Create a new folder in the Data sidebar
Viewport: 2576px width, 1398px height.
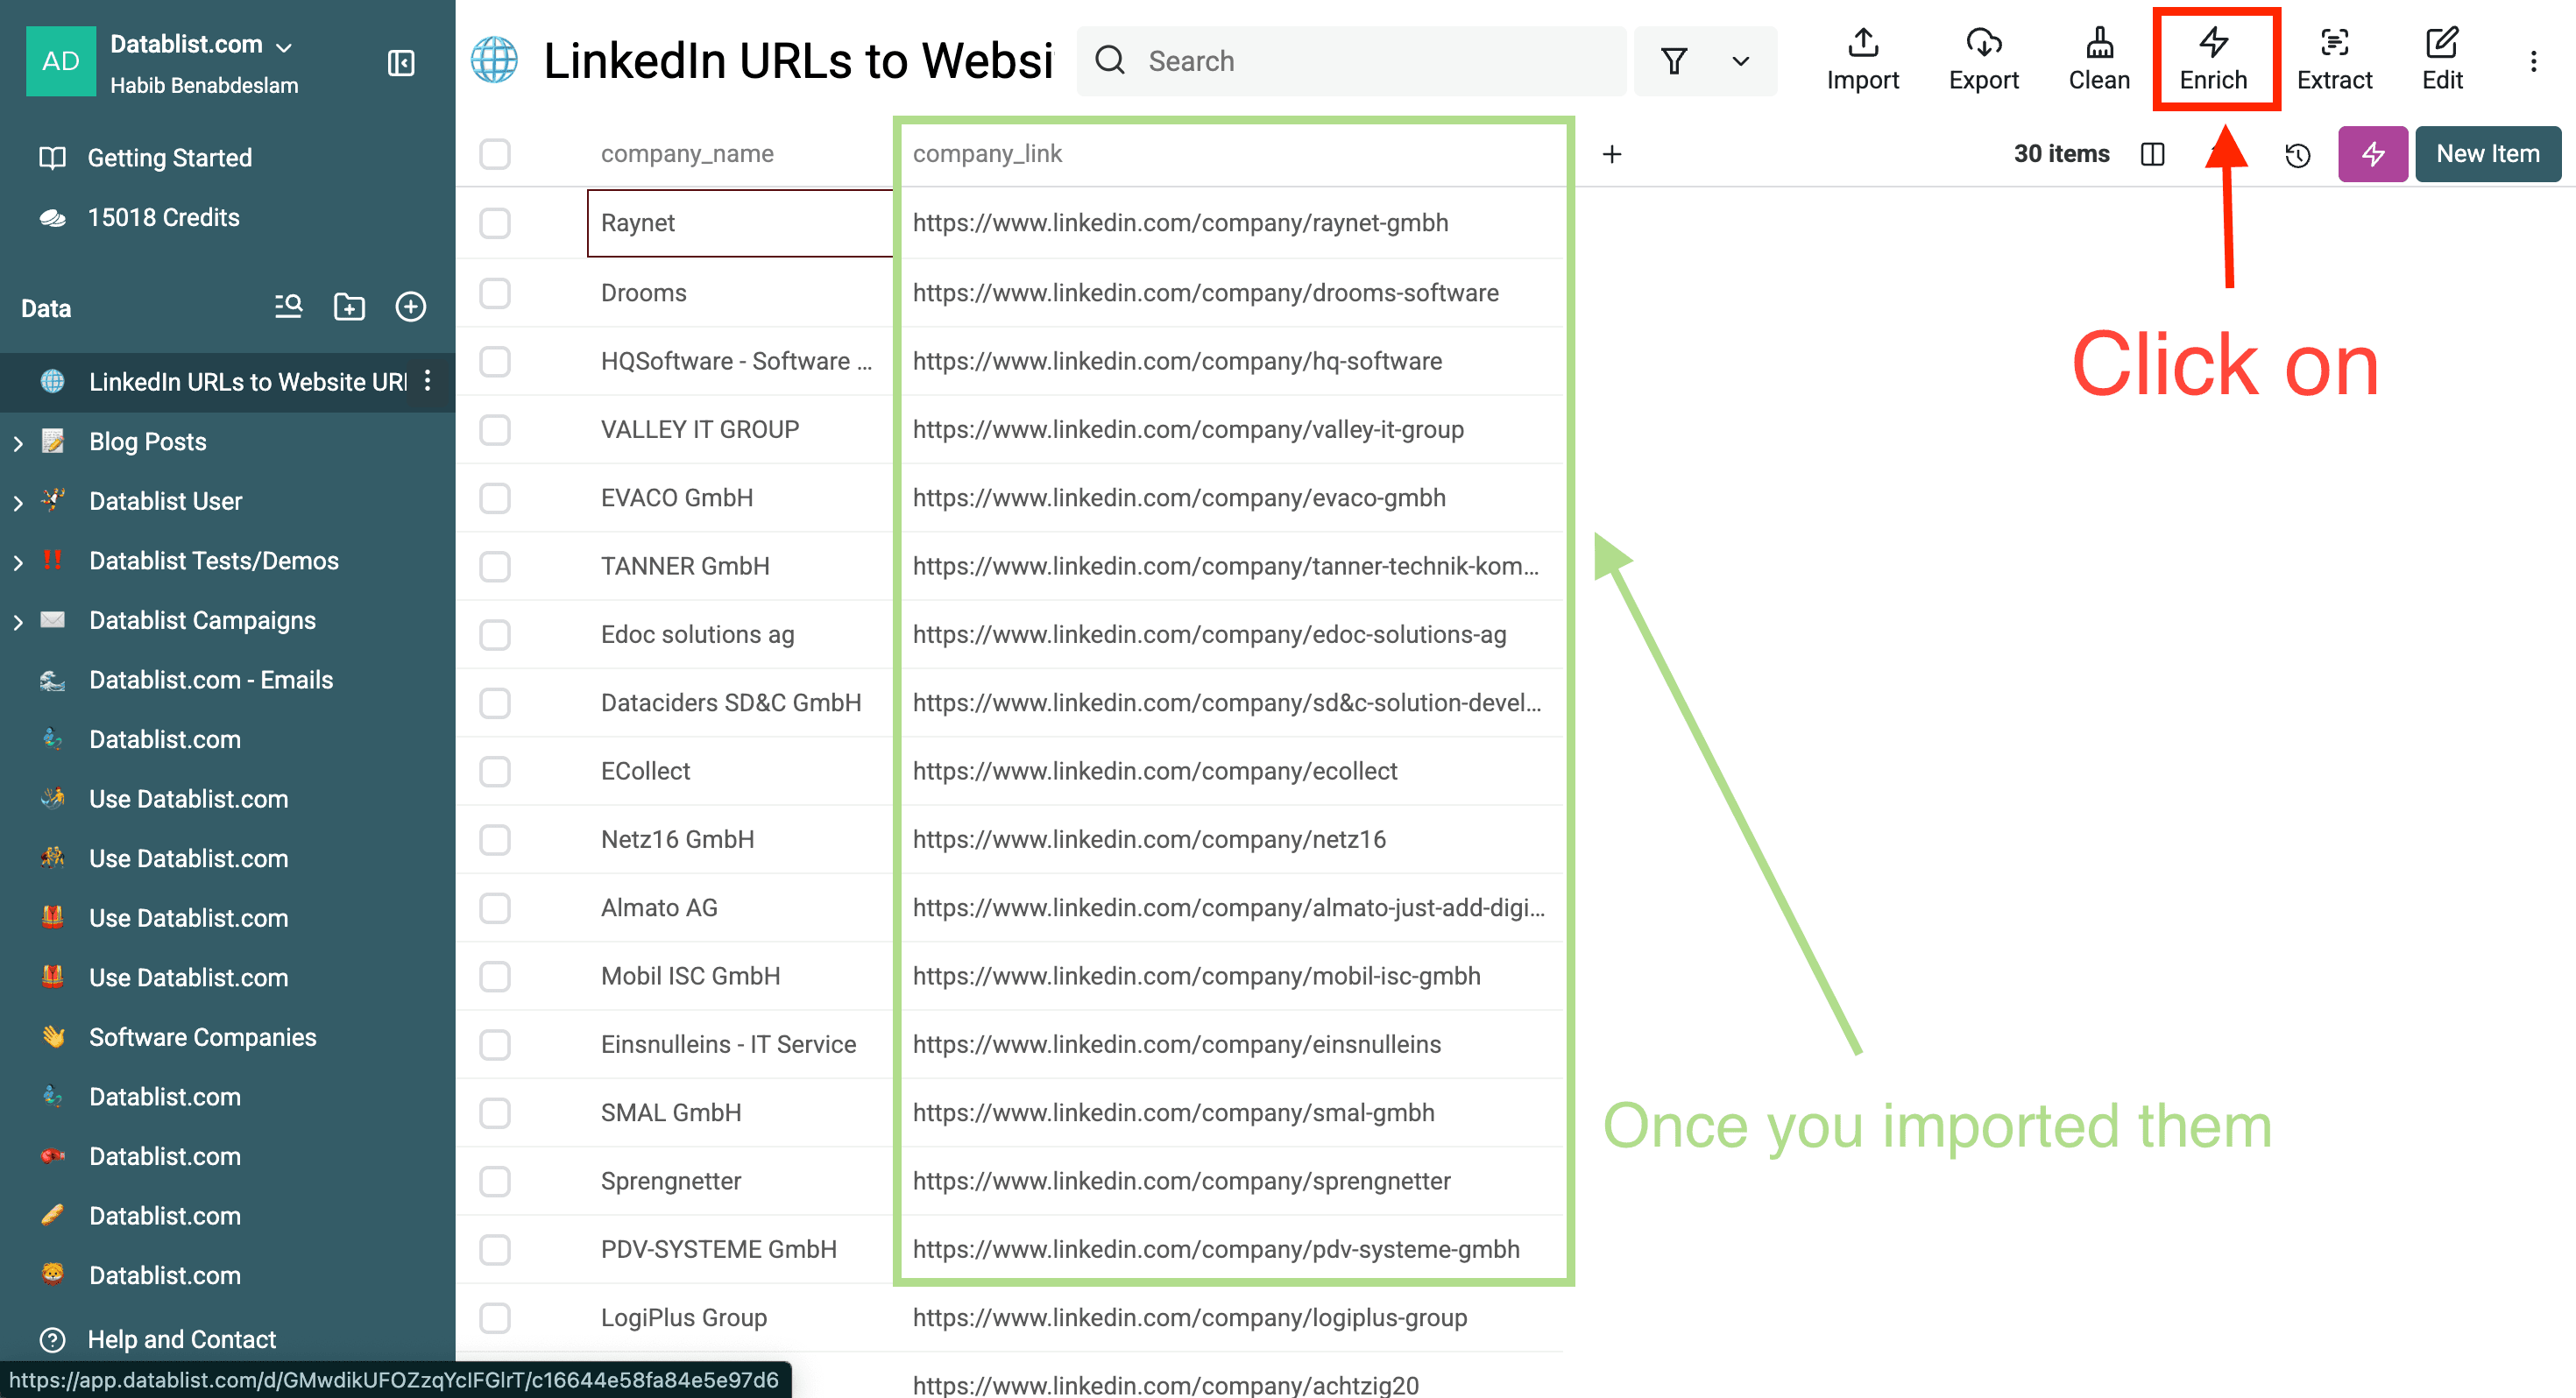pos(349,307)
